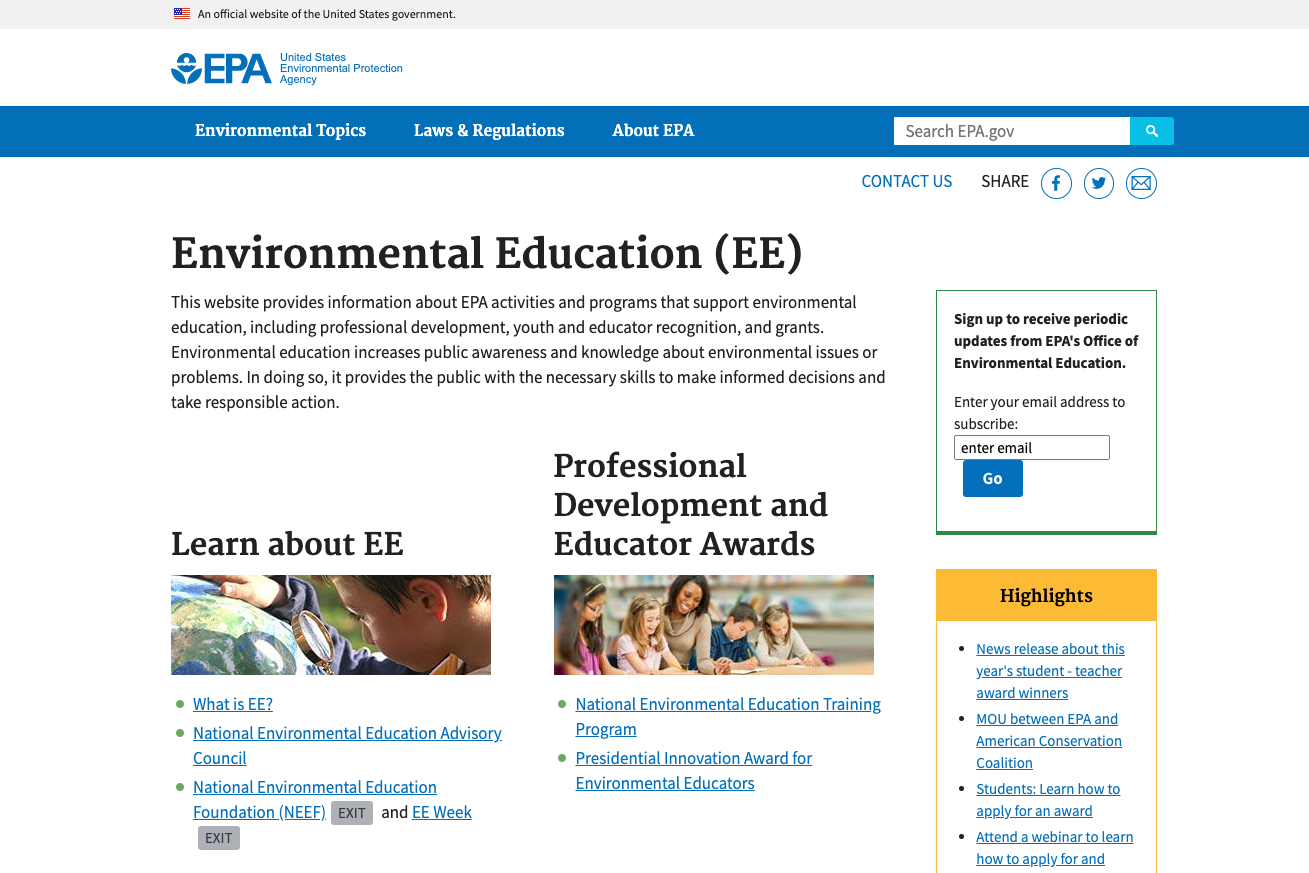This screenshot has height=873, width=1309.
Task: Open the student-teacher award winners news release
Action: [1049, 670]
